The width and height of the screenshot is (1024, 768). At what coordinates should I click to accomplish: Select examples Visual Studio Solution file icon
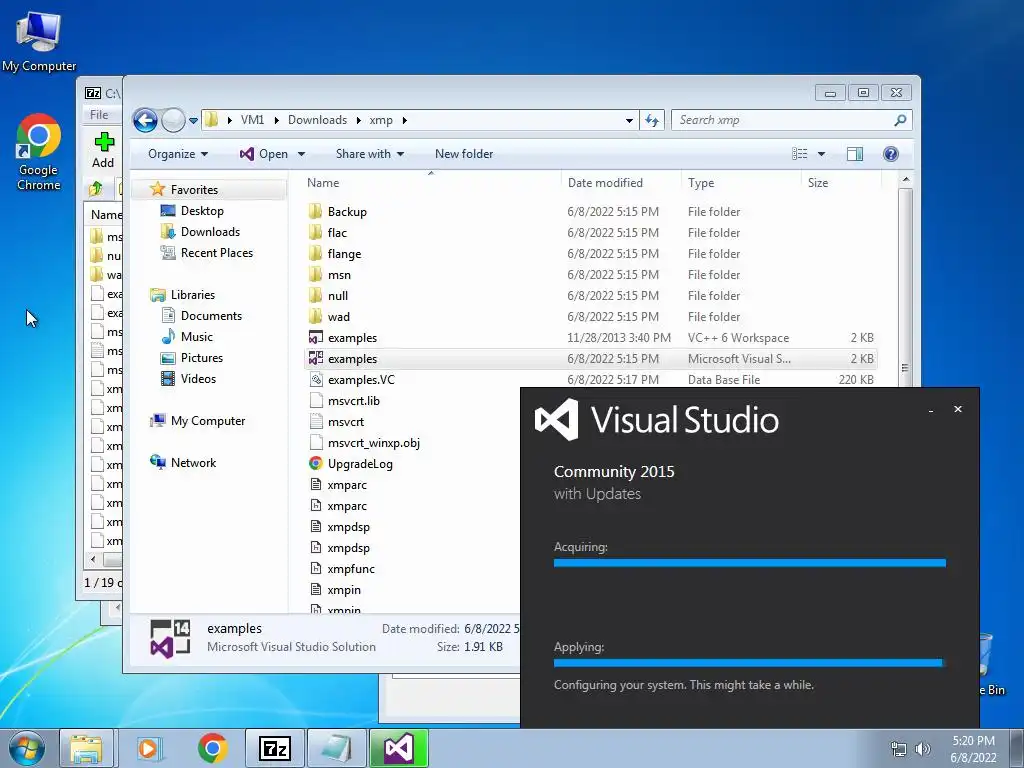coord(315,359)
